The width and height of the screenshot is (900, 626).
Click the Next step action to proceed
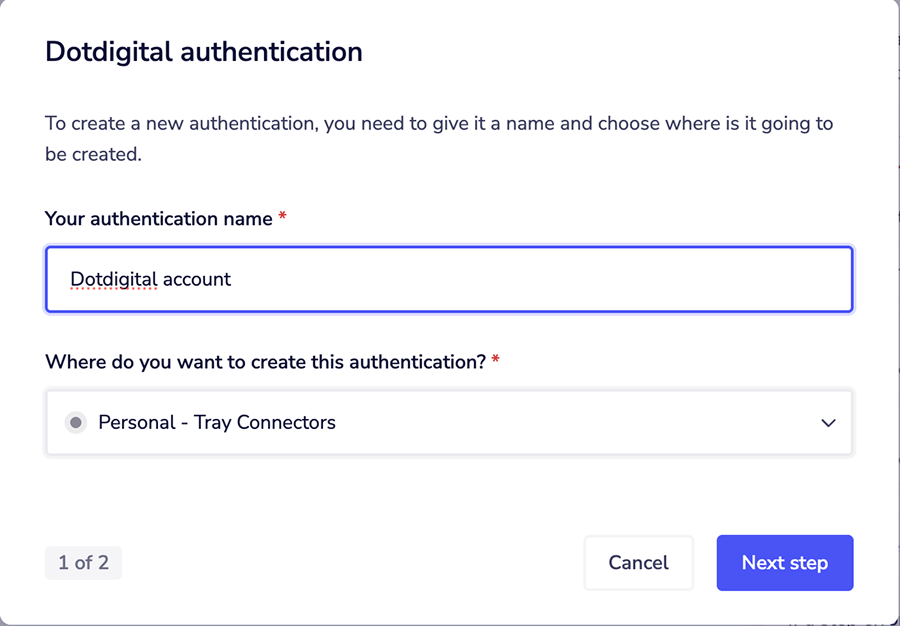(x=785, y=563)
